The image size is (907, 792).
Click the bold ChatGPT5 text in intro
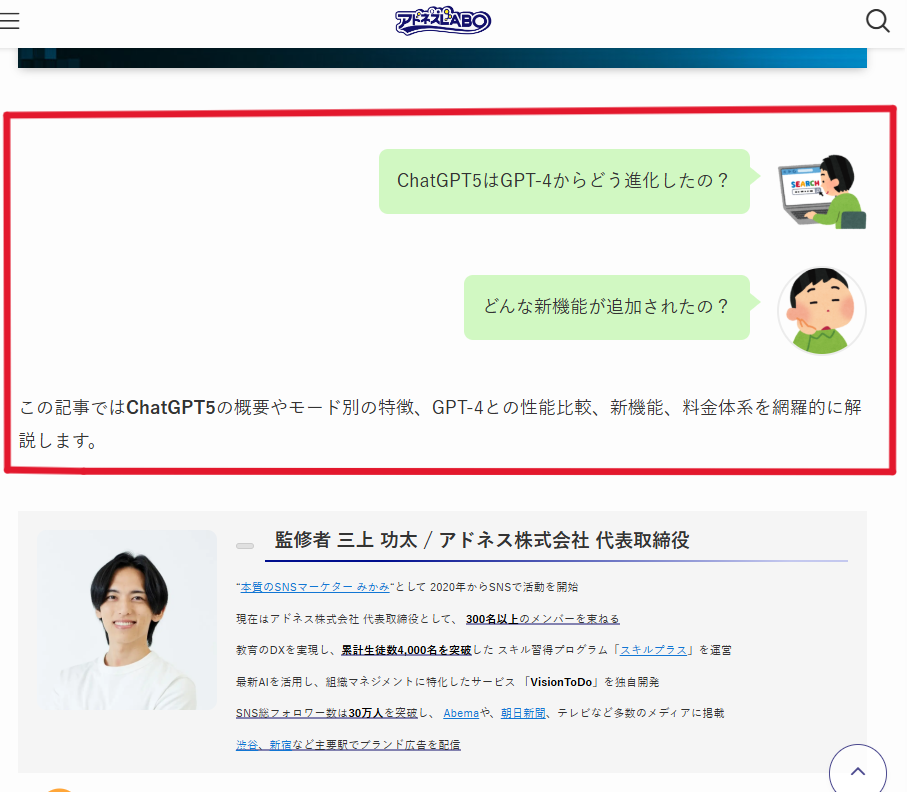172,408
